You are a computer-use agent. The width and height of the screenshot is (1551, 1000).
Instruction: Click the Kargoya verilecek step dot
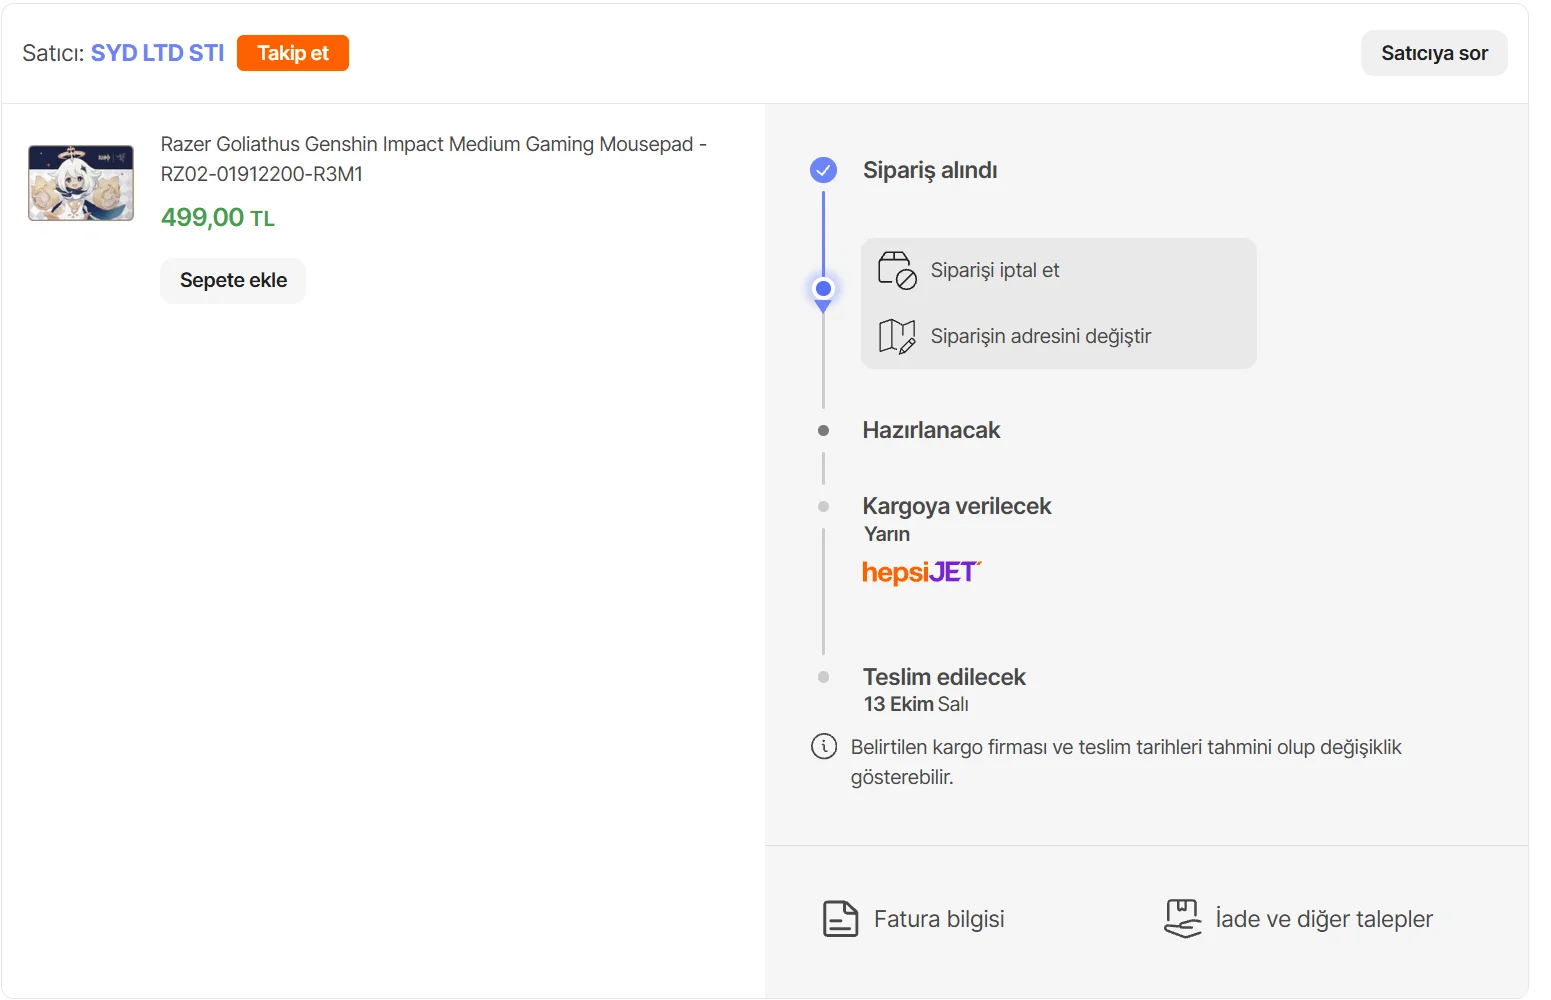pos(823,507)
